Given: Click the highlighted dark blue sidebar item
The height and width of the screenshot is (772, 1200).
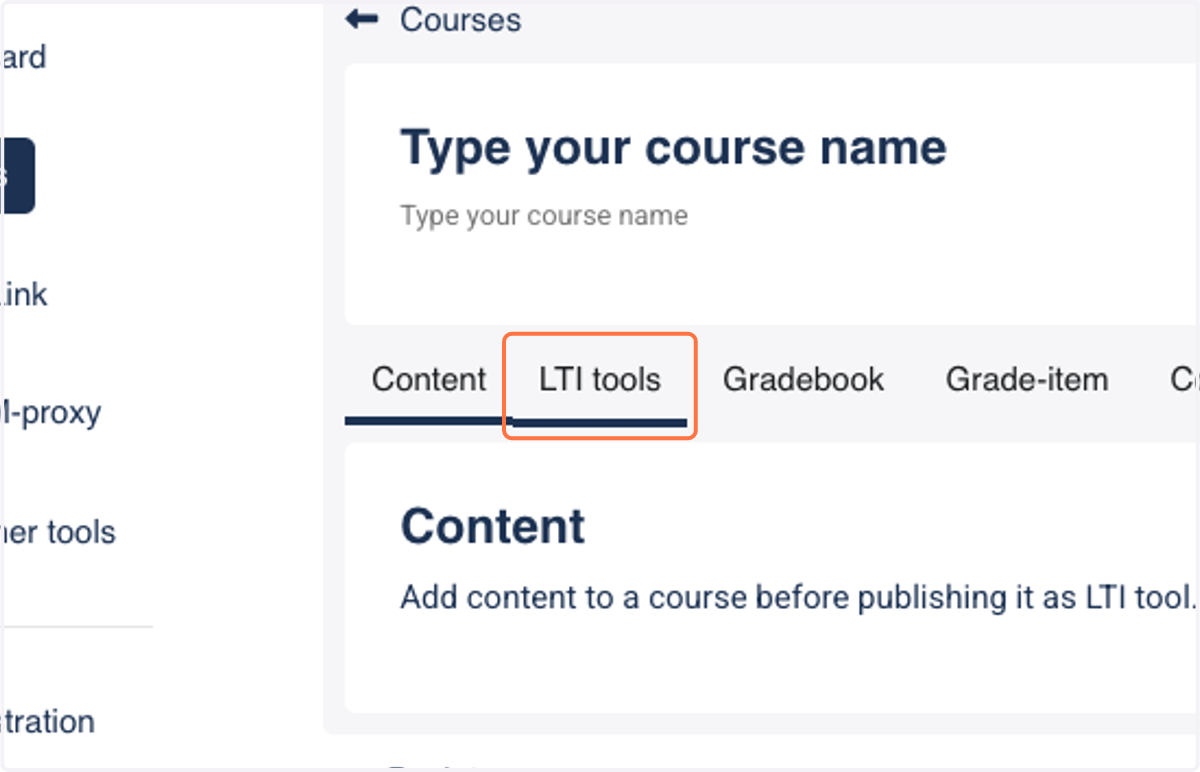Looking at the screenshot, I should click(x=18, y=176).
